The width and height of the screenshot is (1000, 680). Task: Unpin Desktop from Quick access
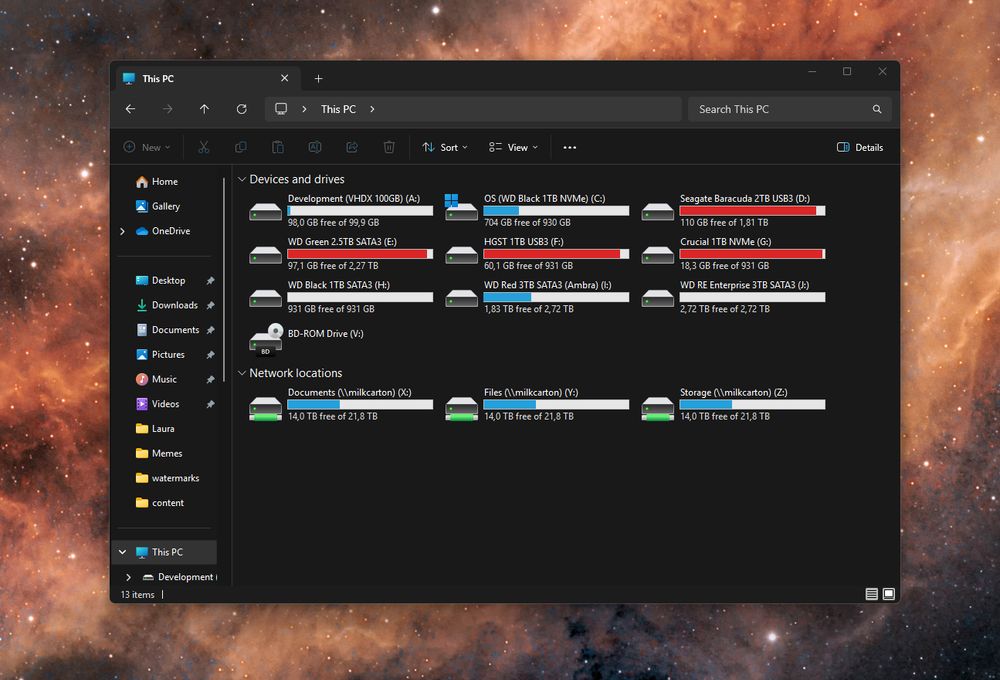coord(210,281)
